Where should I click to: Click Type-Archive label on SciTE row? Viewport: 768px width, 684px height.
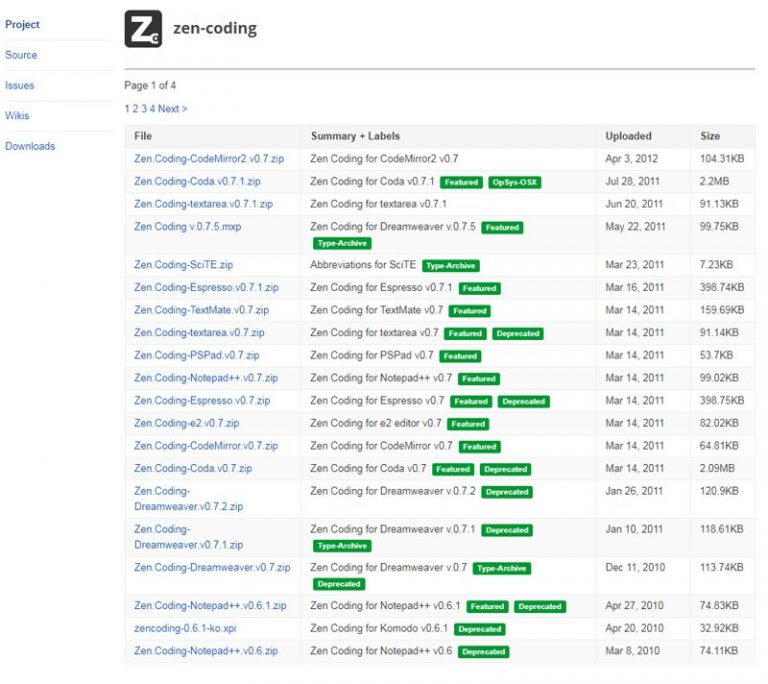click(451, 266)
